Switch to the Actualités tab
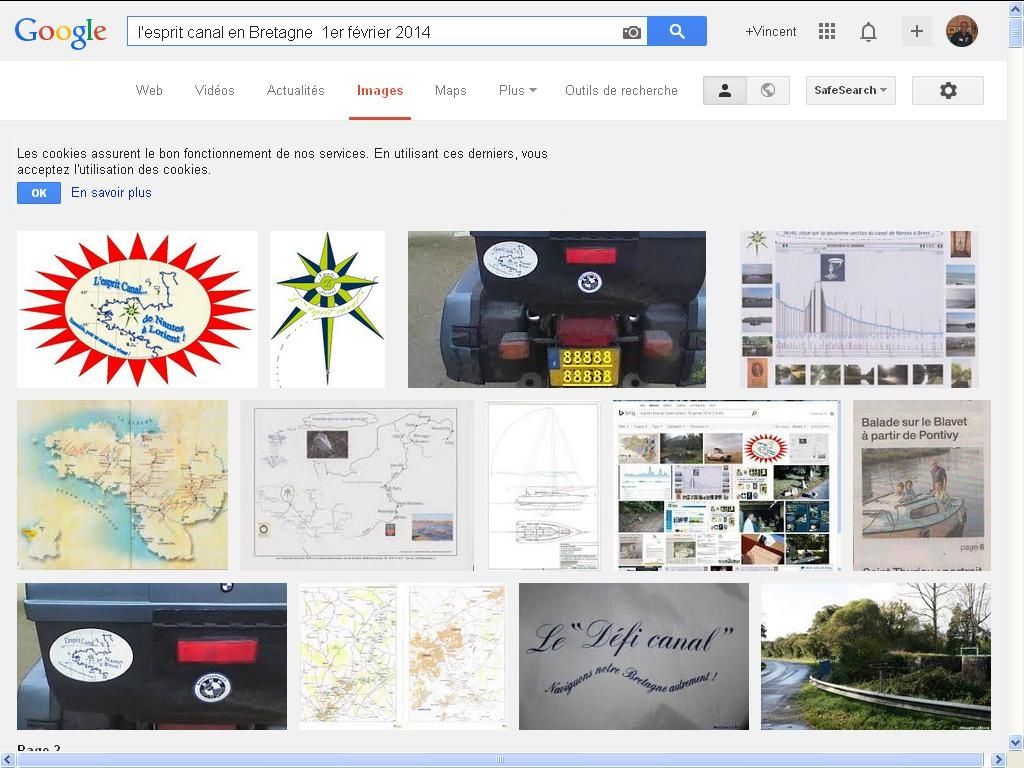Image resolution: width=1024 pixels, height=768 pixels. [x=295, y=90]
